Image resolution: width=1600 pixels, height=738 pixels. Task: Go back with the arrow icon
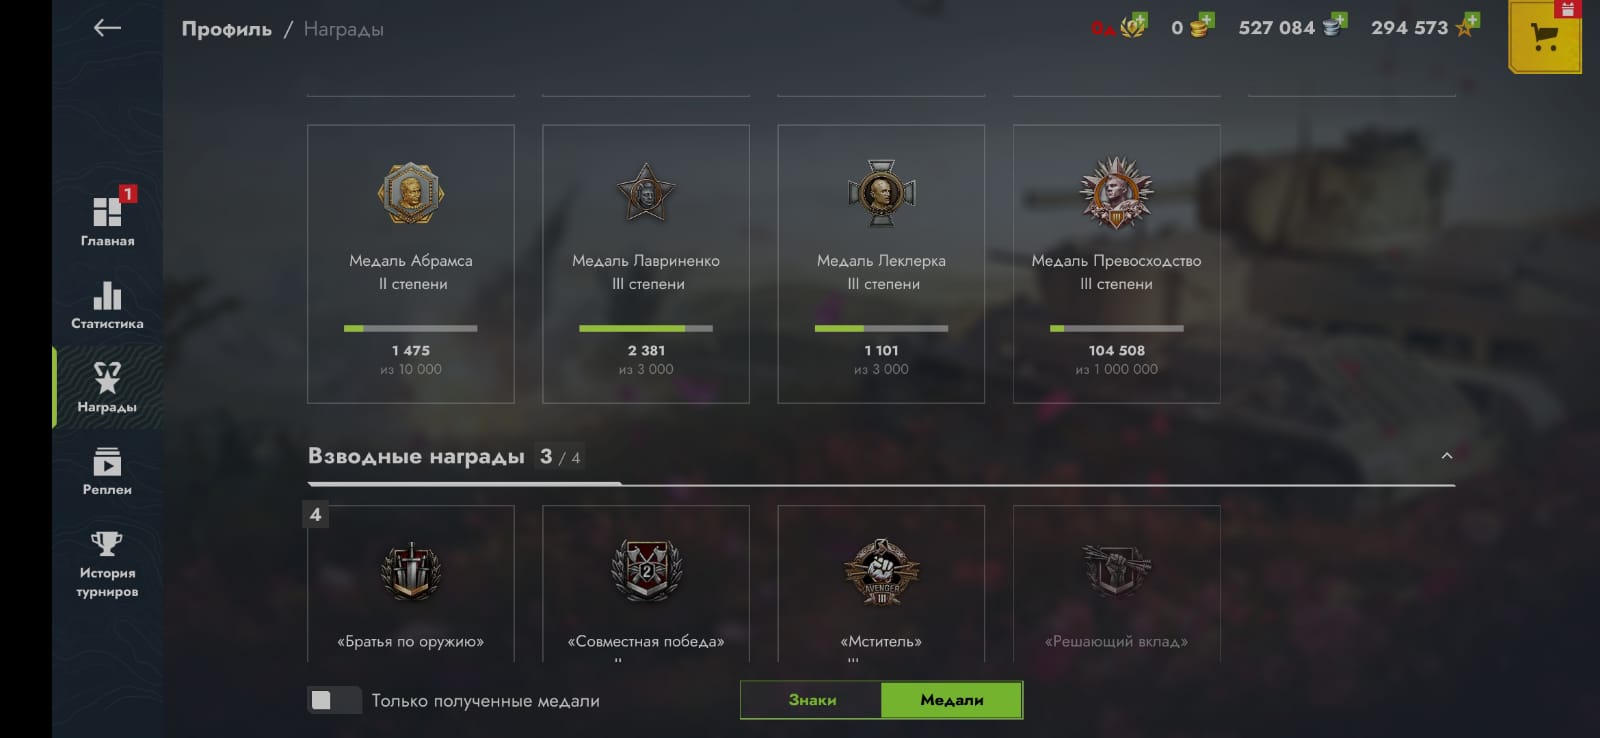107,28
